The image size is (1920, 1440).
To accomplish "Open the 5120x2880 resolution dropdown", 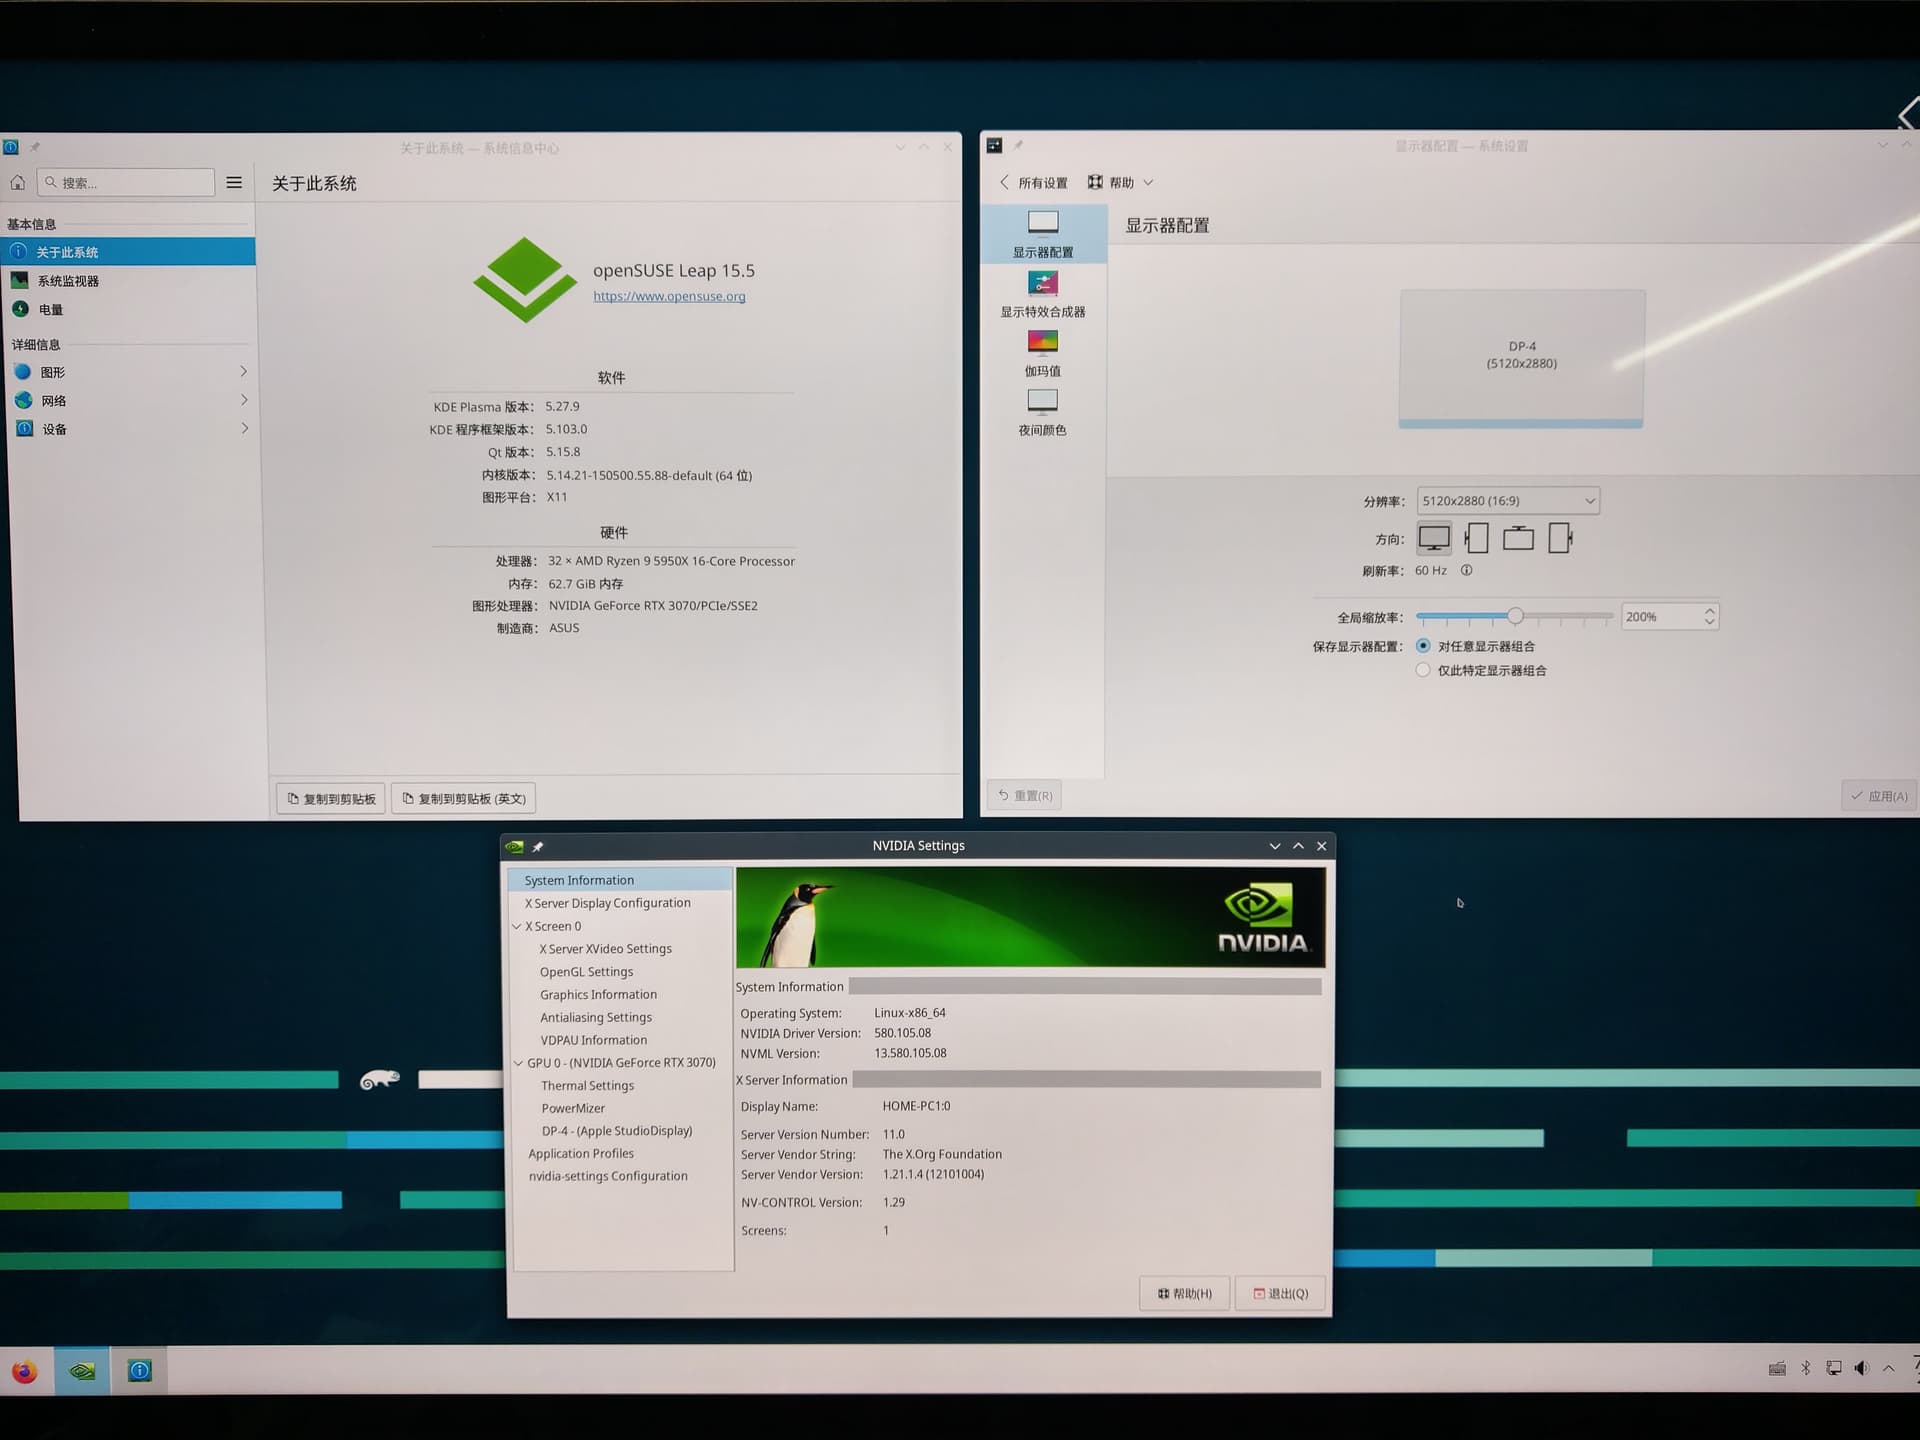I will (x=1507, y=501).
